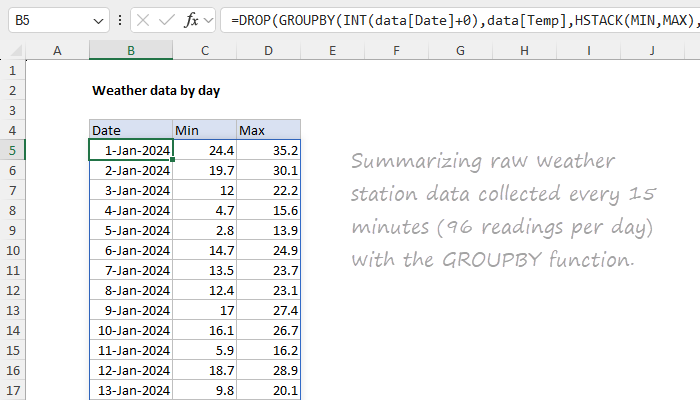Screen dimensions: 700x400
Task: Select column J header
Action: click(x=652, y=50)
